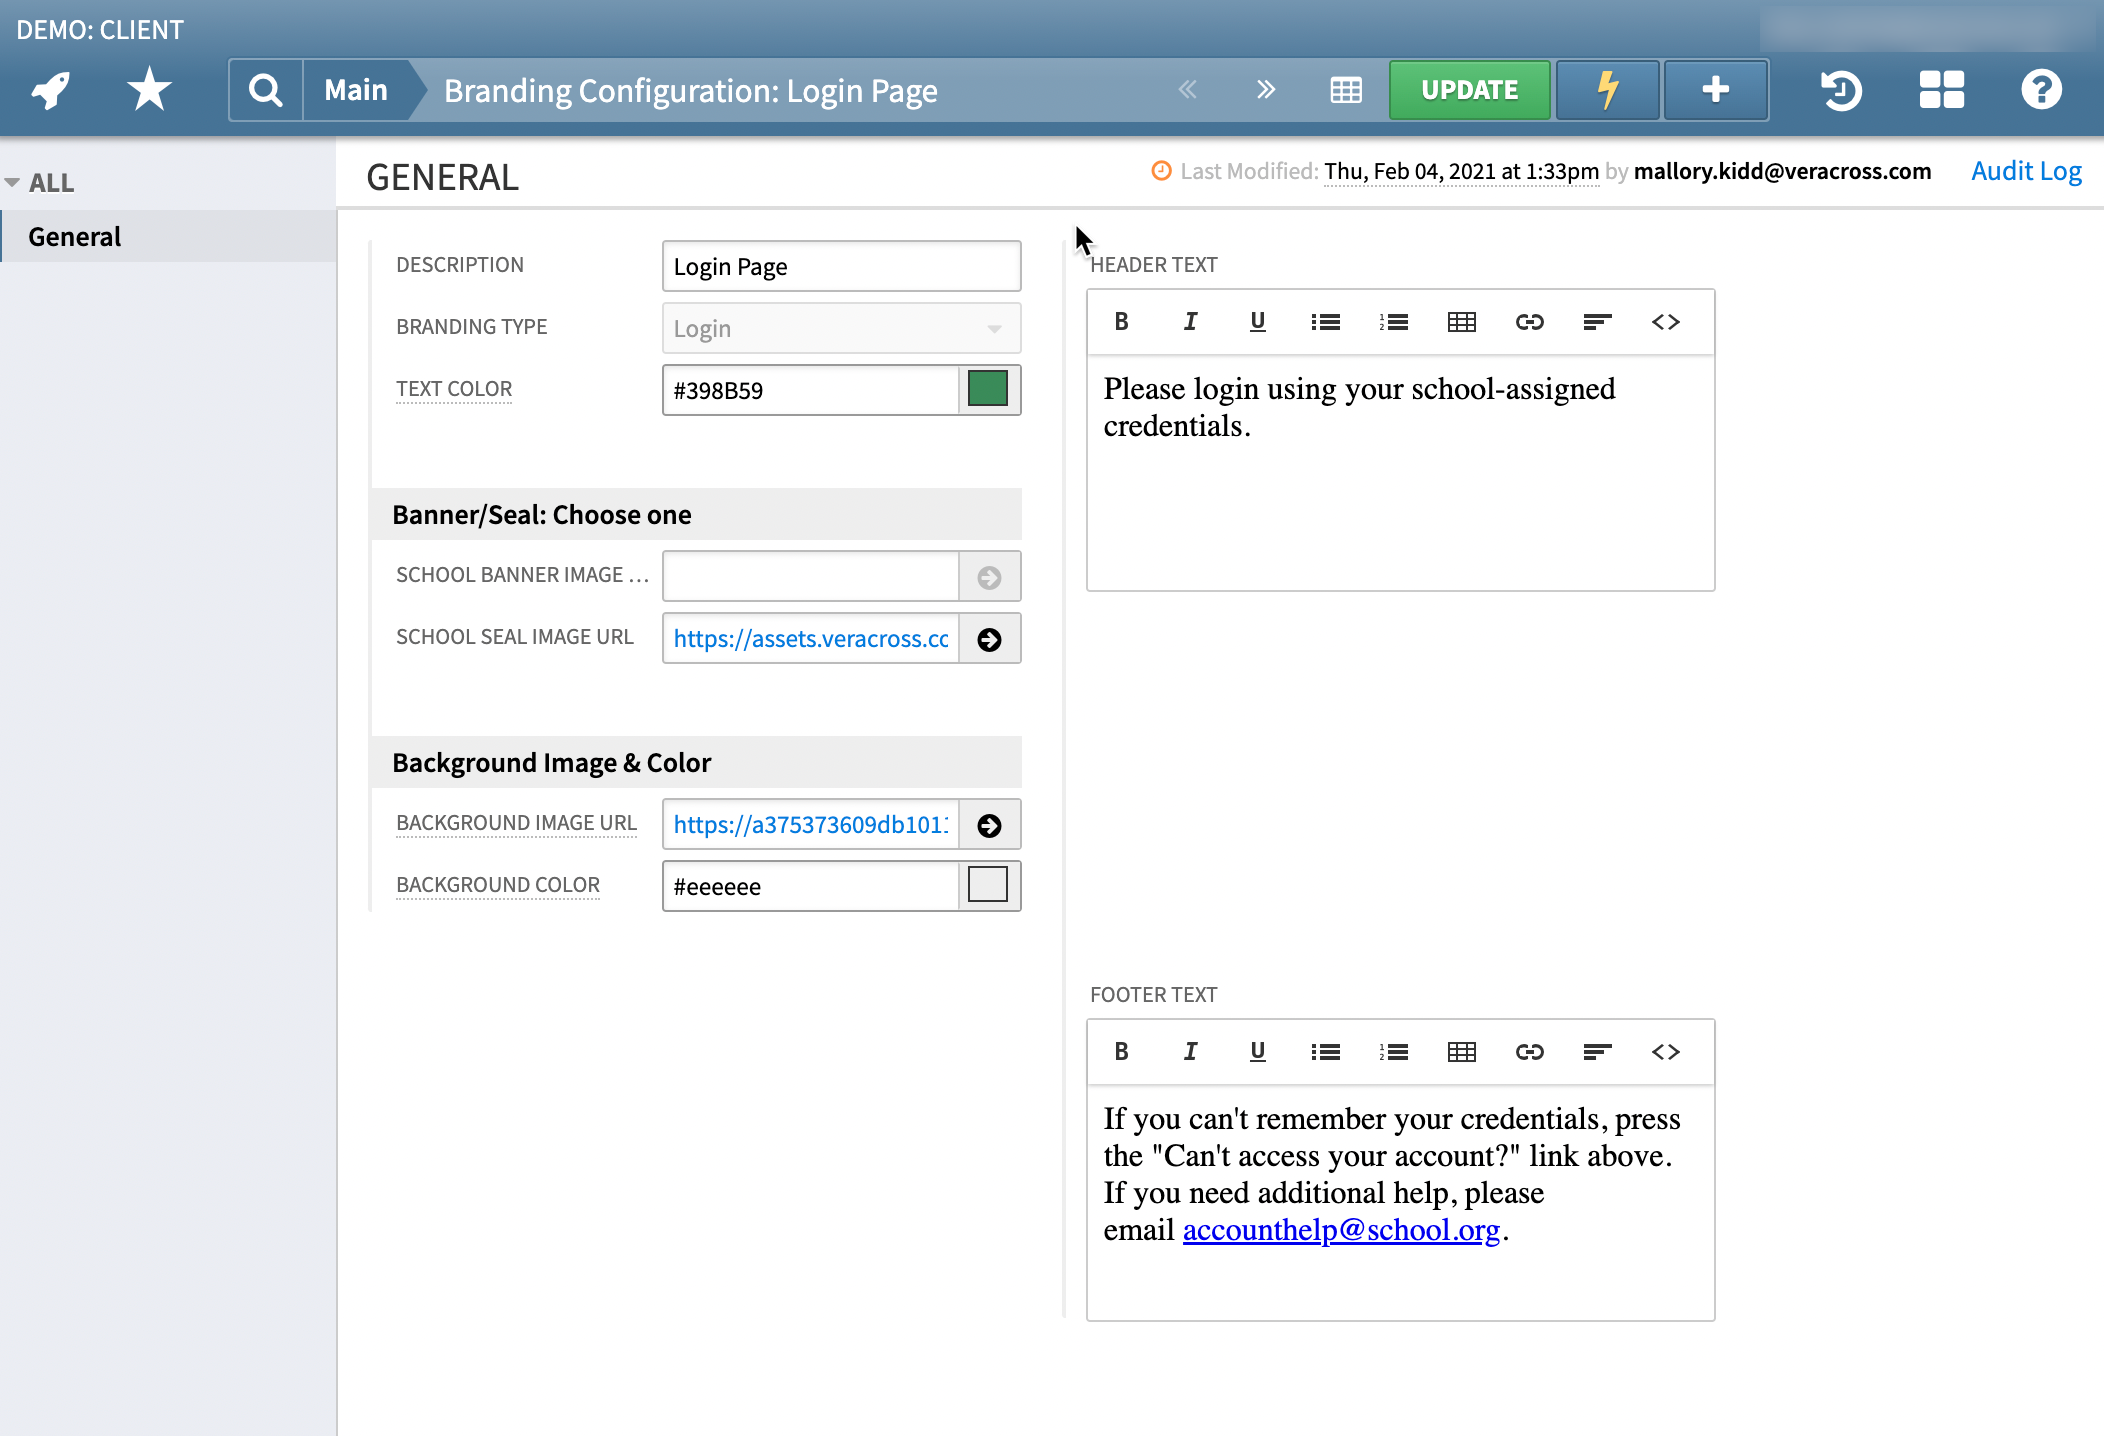
Task: Click the plus add record button
Action: [1715, 90]
